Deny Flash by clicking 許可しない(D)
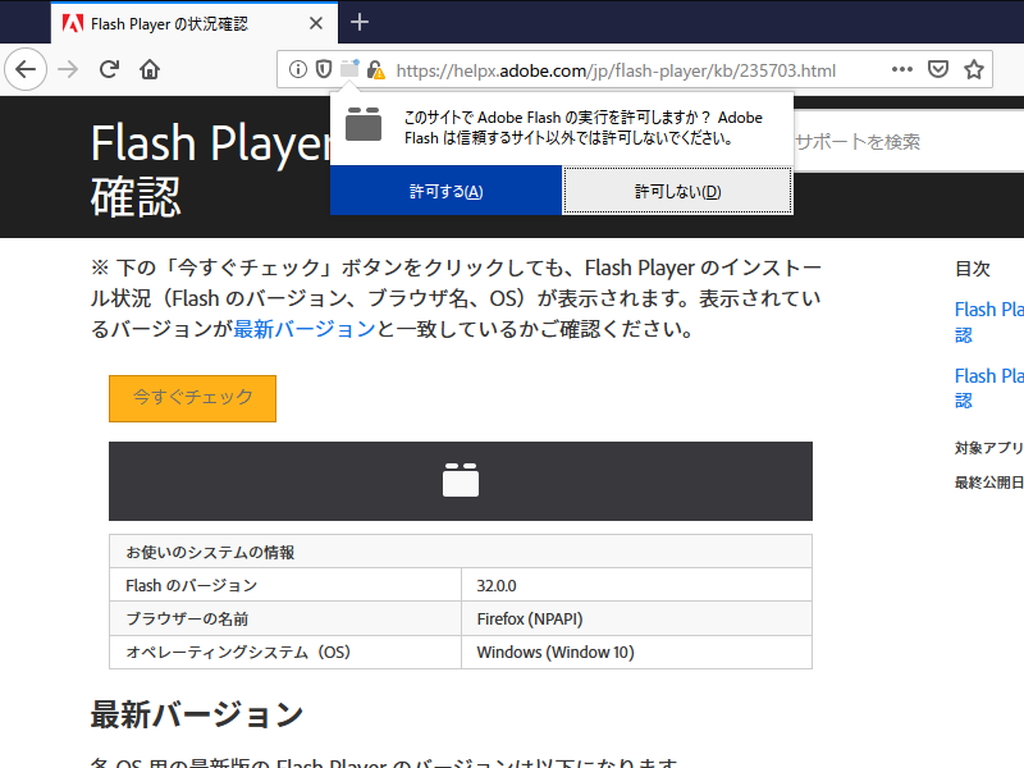The height and width of the screenshot is (768, 1024). (x=678, y=190)
